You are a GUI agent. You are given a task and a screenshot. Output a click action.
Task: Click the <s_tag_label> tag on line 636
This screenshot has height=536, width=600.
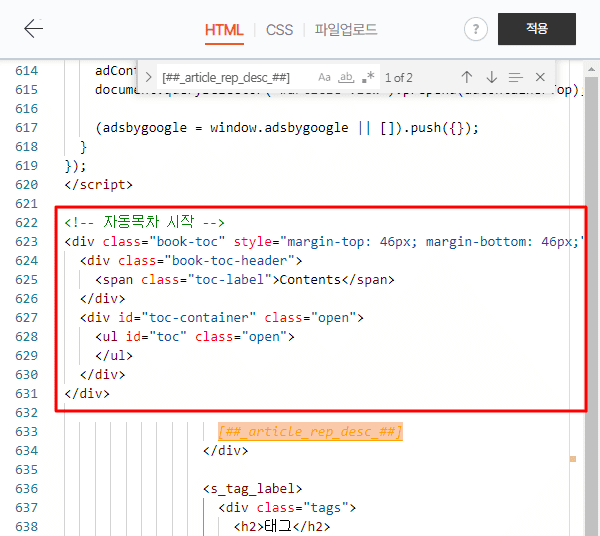[253, 489]
